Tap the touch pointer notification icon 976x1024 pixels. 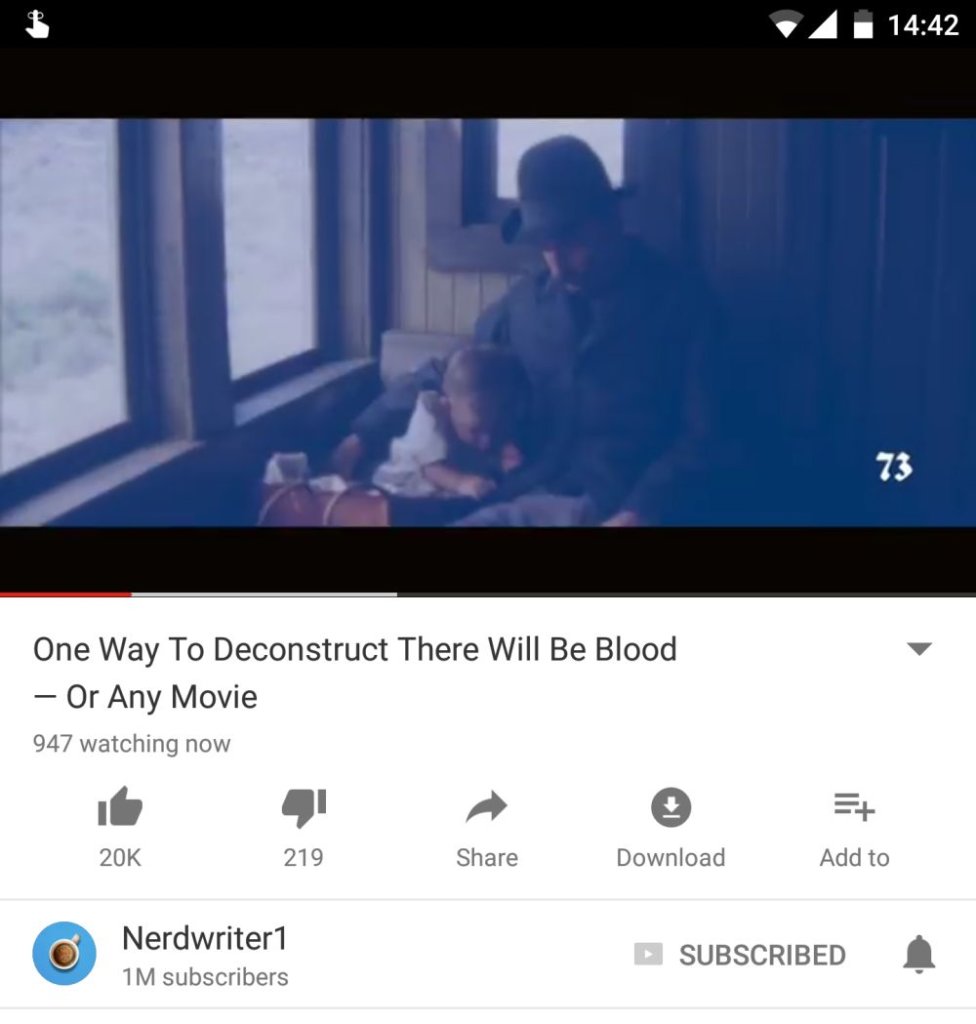tap(37, 24)
